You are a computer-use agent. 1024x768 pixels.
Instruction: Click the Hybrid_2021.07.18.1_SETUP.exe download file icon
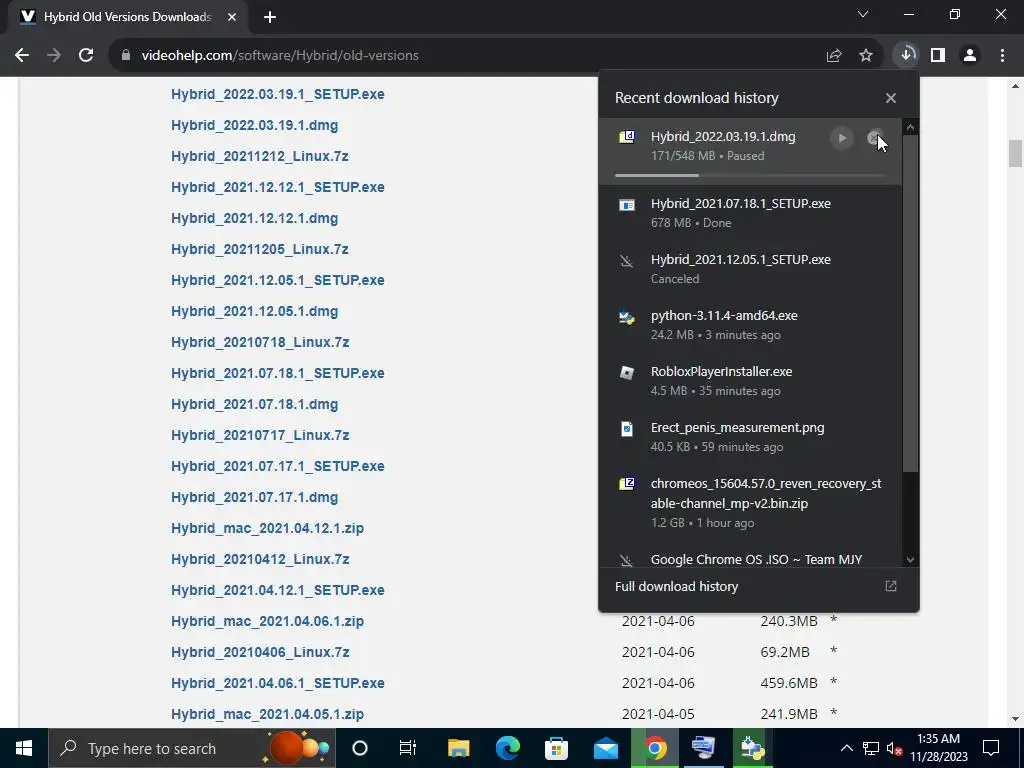pos(626,205)
